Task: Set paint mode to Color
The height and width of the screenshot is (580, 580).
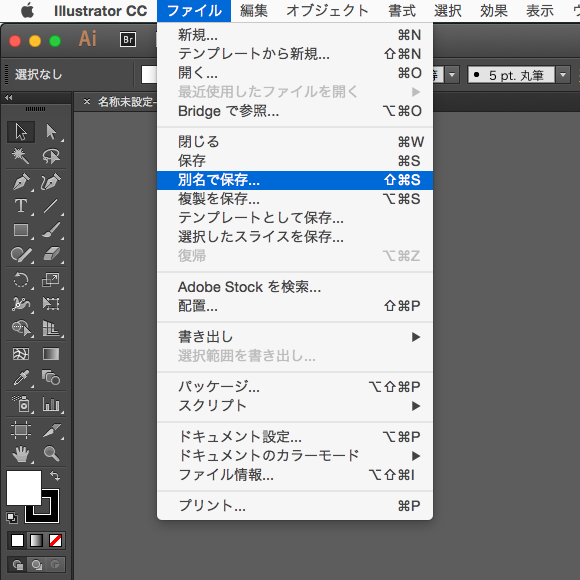Action: [17, 540]
